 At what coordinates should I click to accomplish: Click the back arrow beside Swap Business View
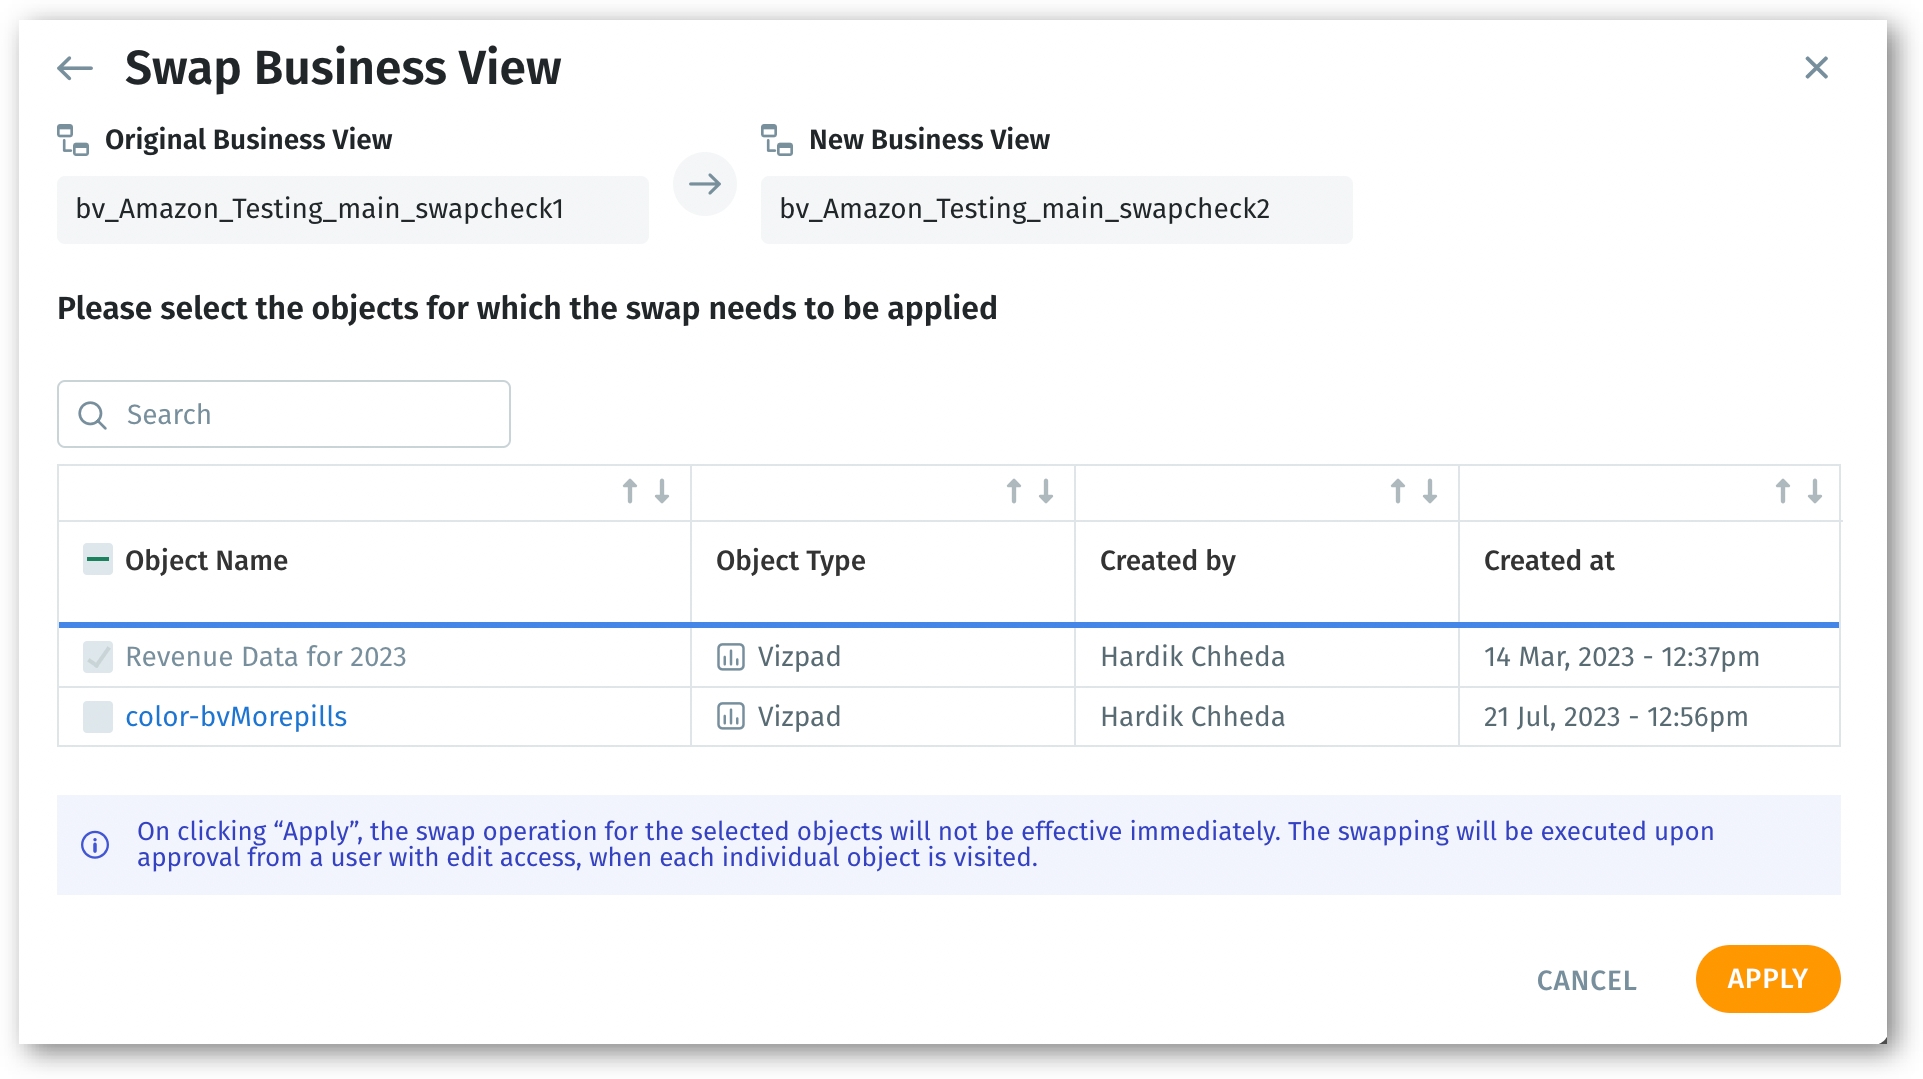pos(75,68)
